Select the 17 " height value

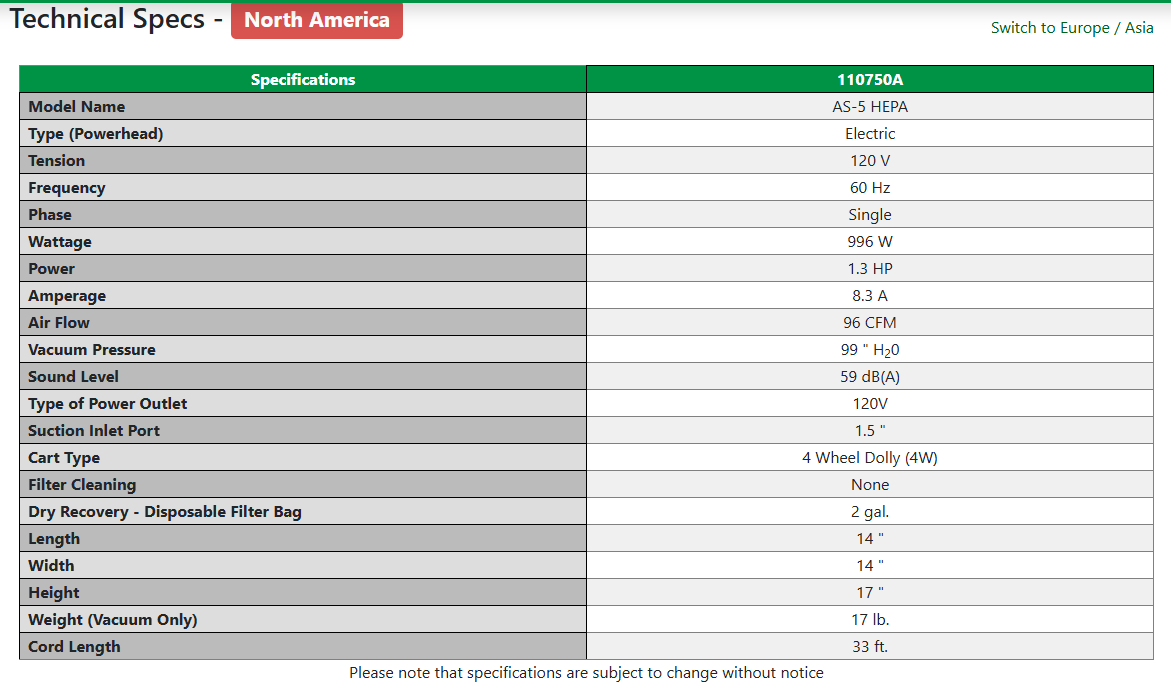point(870,592)
